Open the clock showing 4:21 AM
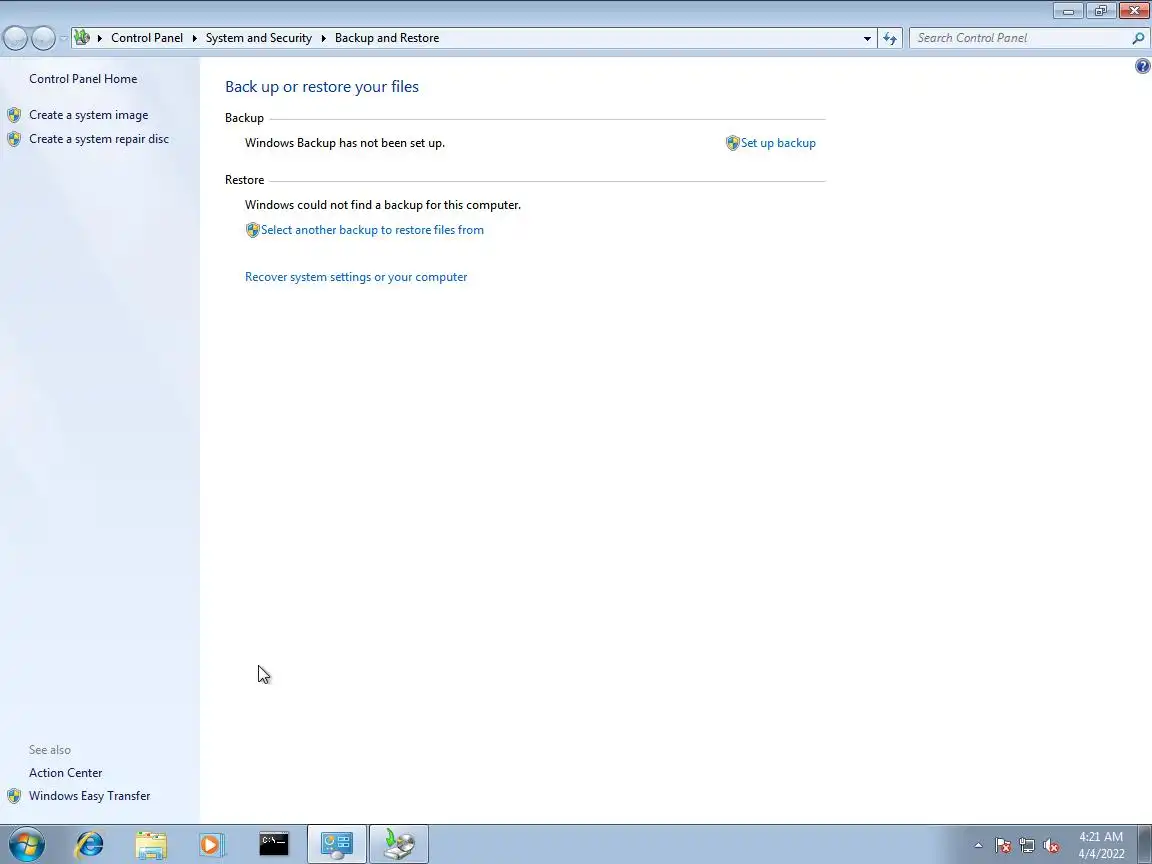 [x=1101, y=845]
